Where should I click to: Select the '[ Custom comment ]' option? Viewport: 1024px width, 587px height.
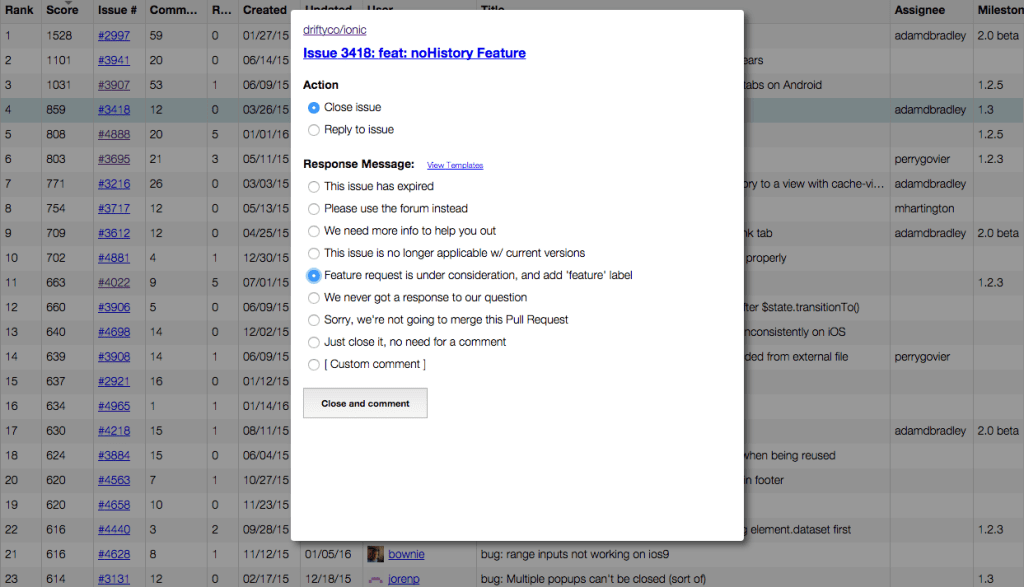313,364
